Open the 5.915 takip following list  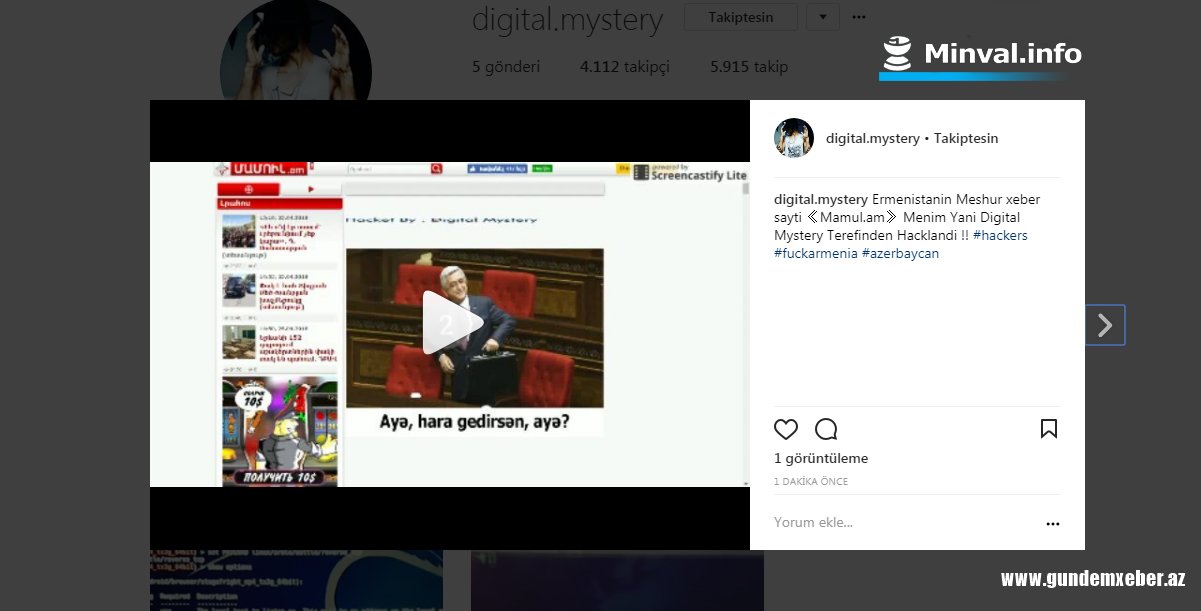pos(749,67)
